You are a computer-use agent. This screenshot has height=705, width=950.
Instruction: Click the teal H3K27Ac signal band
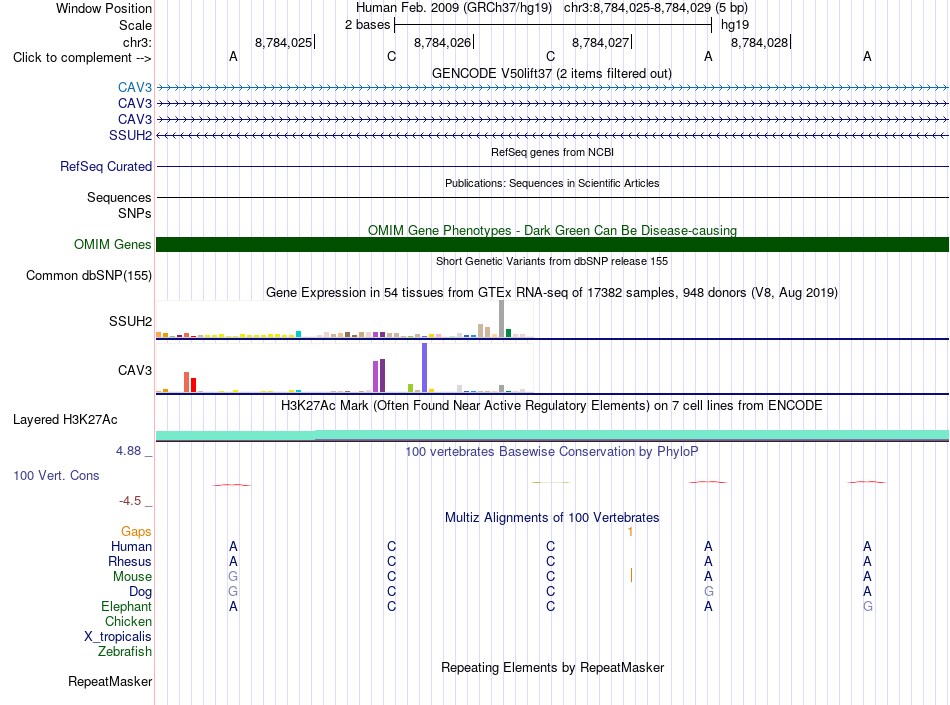[x=552, y=435]
